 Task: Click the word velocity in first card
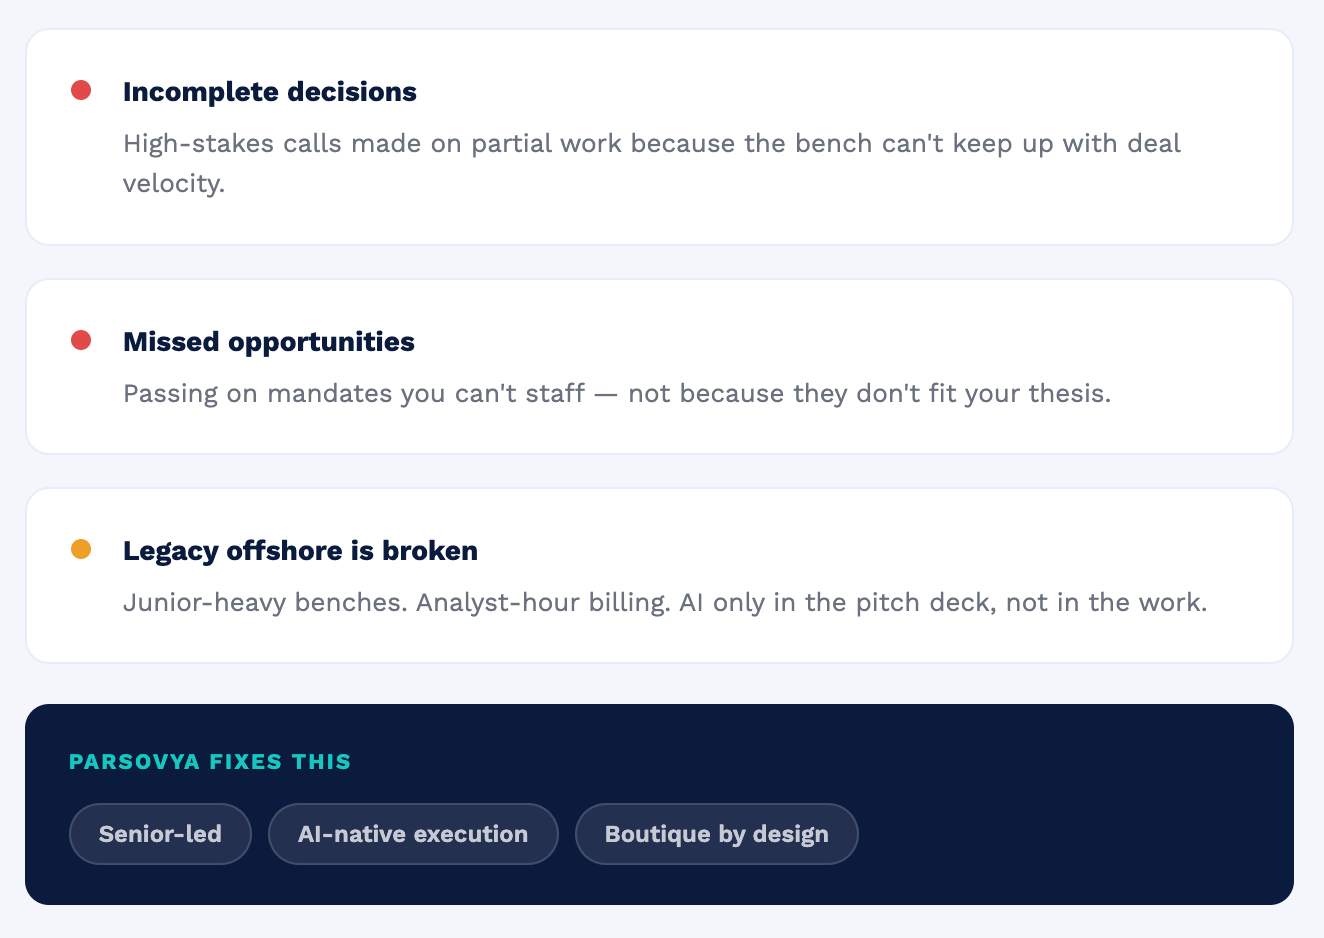(173, 184)
